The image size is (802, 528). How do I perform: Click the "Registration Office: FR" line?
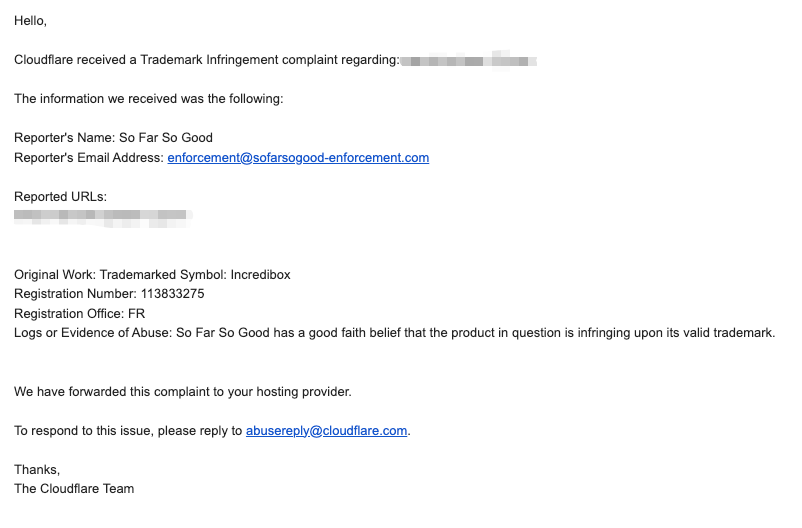pyautogui.click(x=80, y=314)
